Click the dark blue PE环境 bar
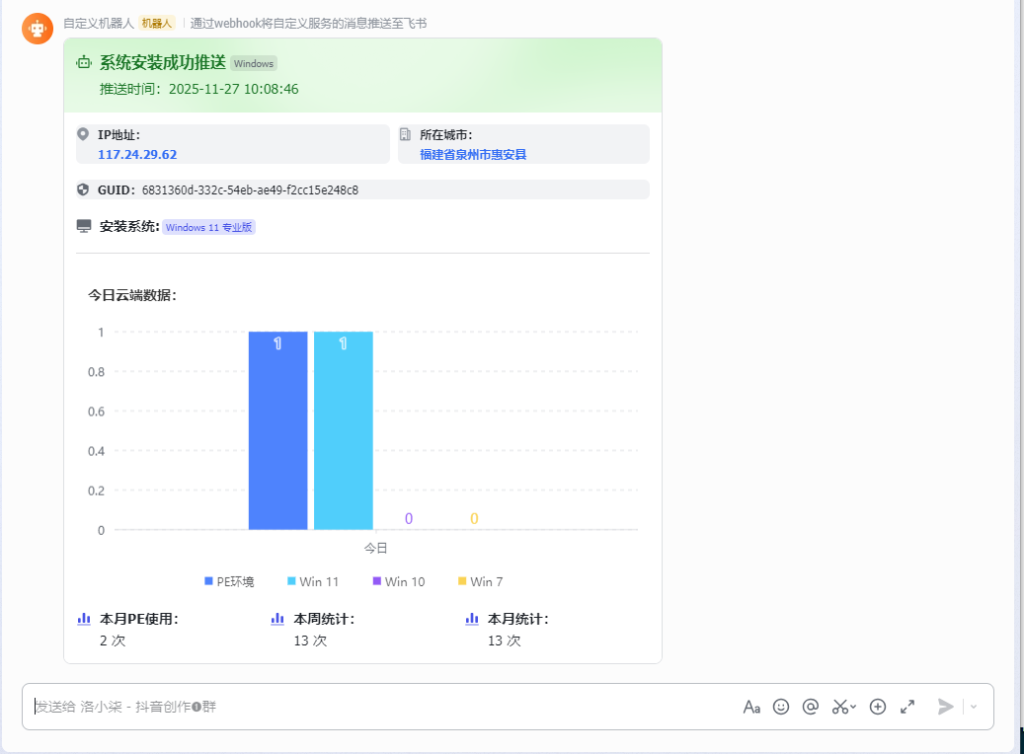Image resolution: width=1024 pixels, height=754 pixels. pyautogui.click(x=278, y=430)
